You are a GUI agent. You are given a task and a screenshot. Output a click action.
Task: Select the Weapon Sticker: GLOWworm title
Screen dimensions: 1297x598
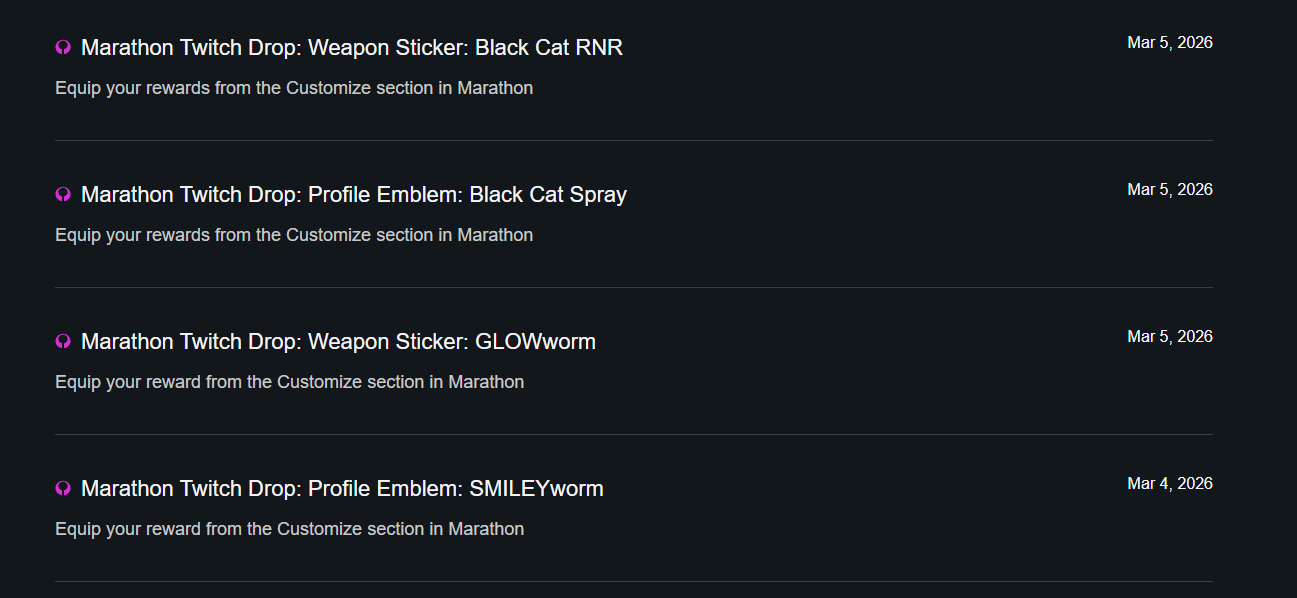coord(338,341)
